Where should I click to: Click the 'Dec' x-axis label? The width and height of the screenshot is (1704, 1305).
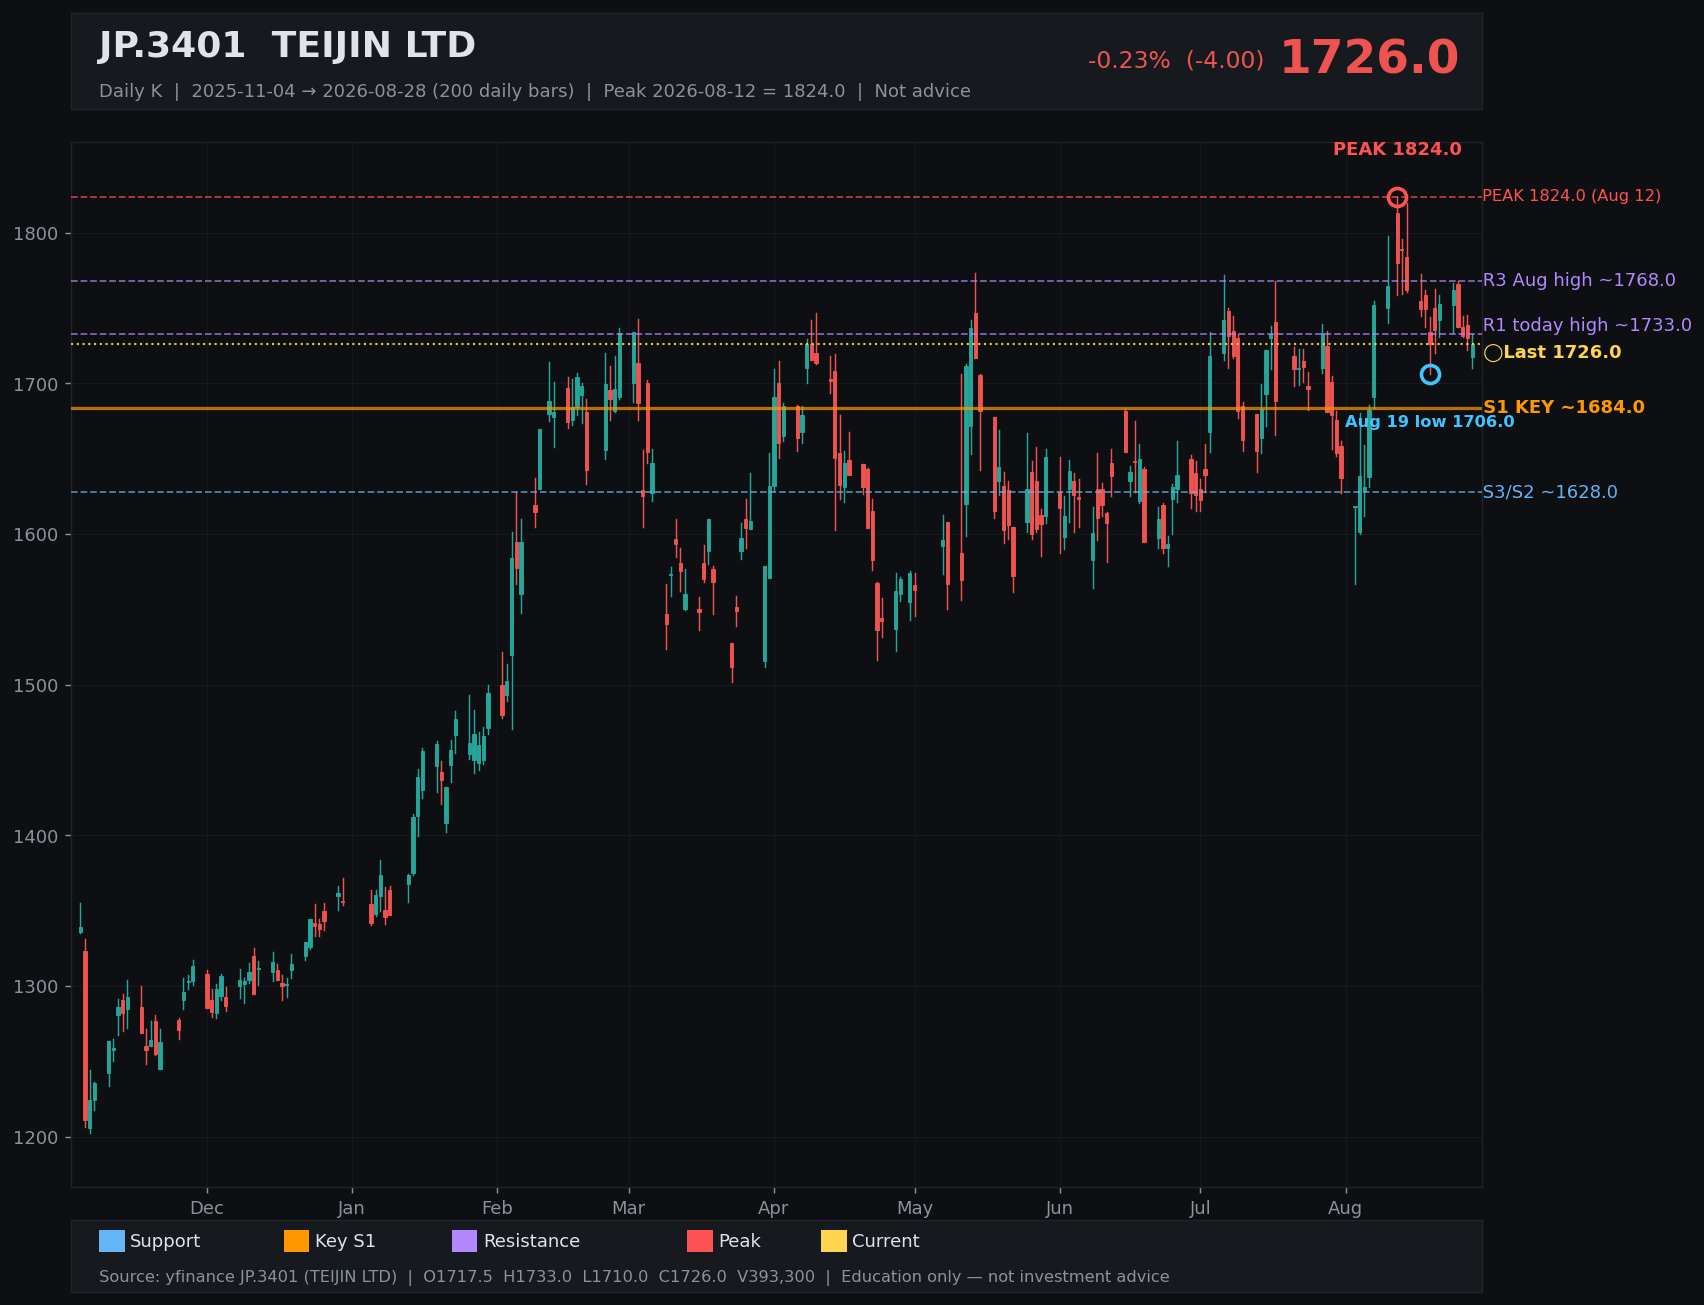(x=207, y=1208)
